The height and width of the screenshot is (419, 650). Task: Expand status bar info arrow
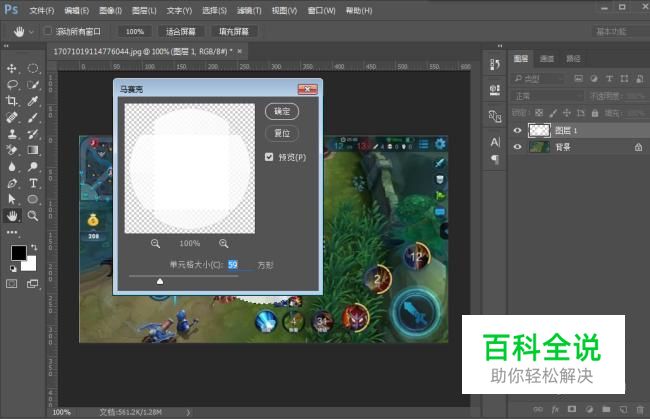[x=188, y=412]
